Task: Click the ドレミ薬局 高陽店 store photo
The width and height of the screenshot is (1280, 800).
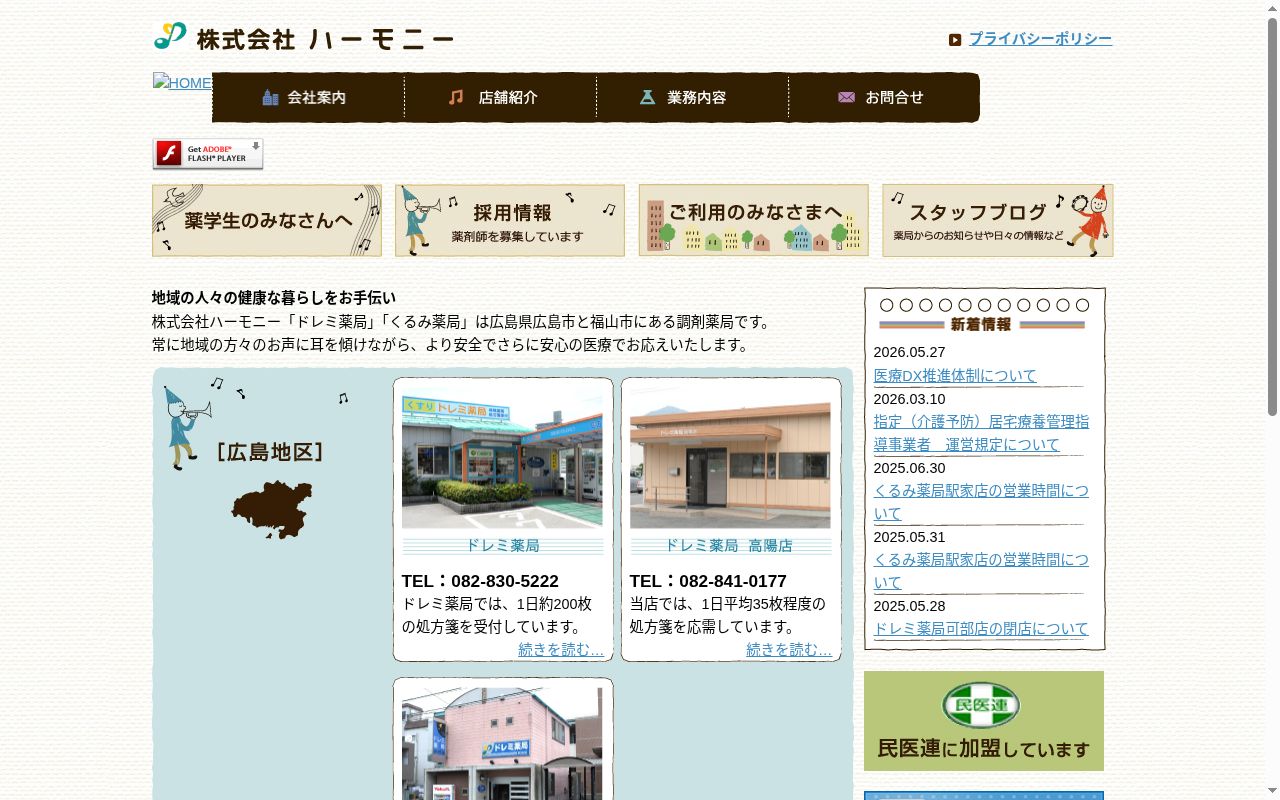Action: (x=730, y=458)
